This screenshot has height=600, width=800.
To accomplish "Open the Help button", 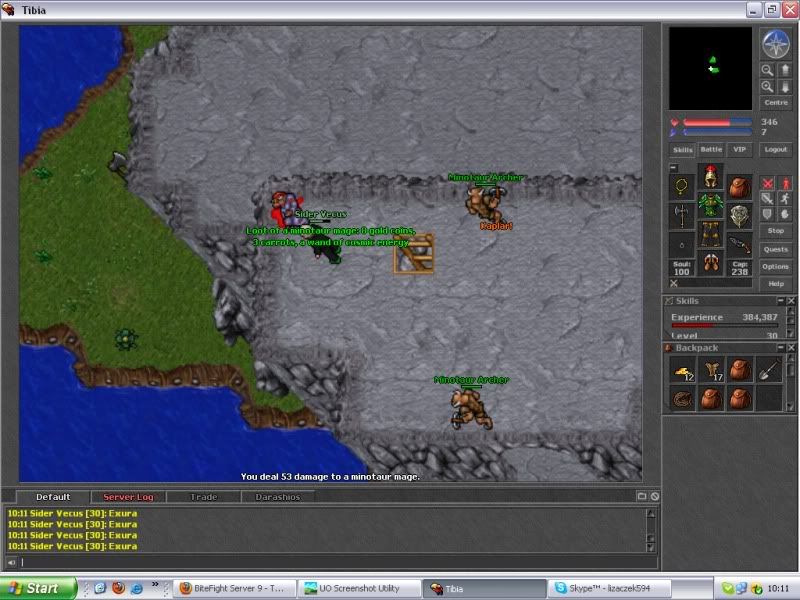I will click(x=776, y=284).
